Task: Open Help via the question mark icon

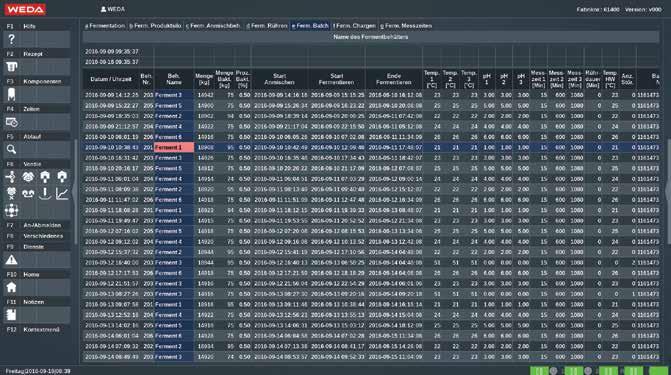Action: click(12, 39)
